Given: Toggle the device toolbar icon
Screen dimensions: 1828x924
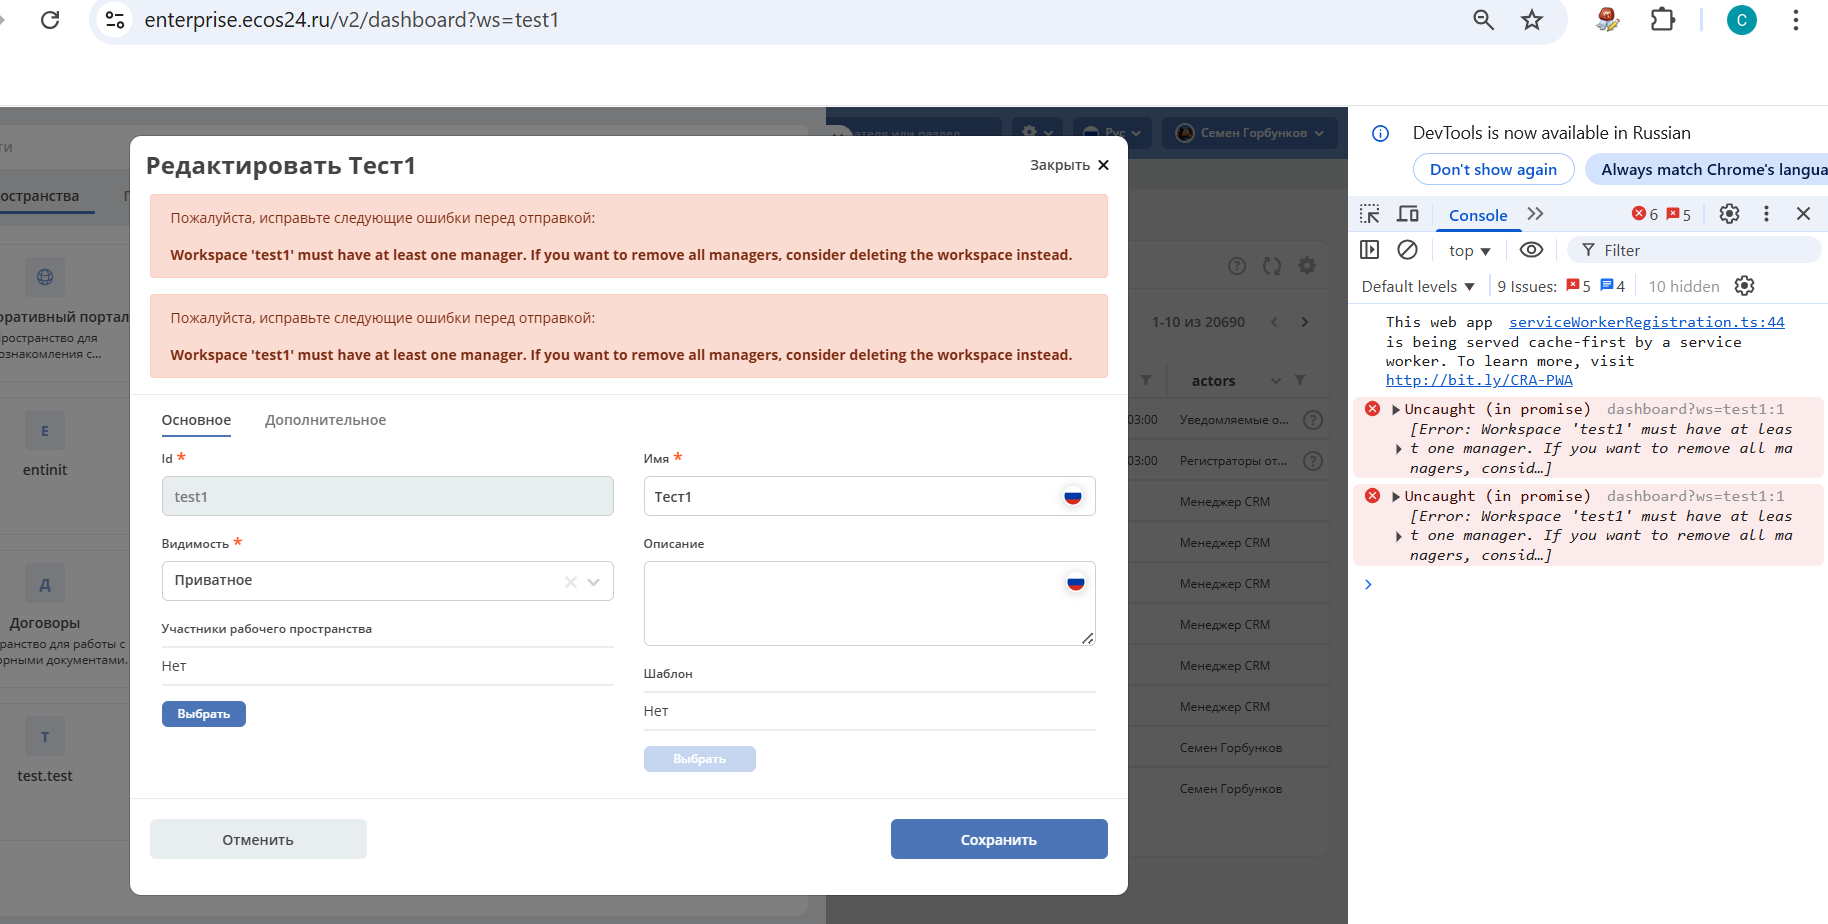Looking at the screenshot, I should click(1408, 214).
